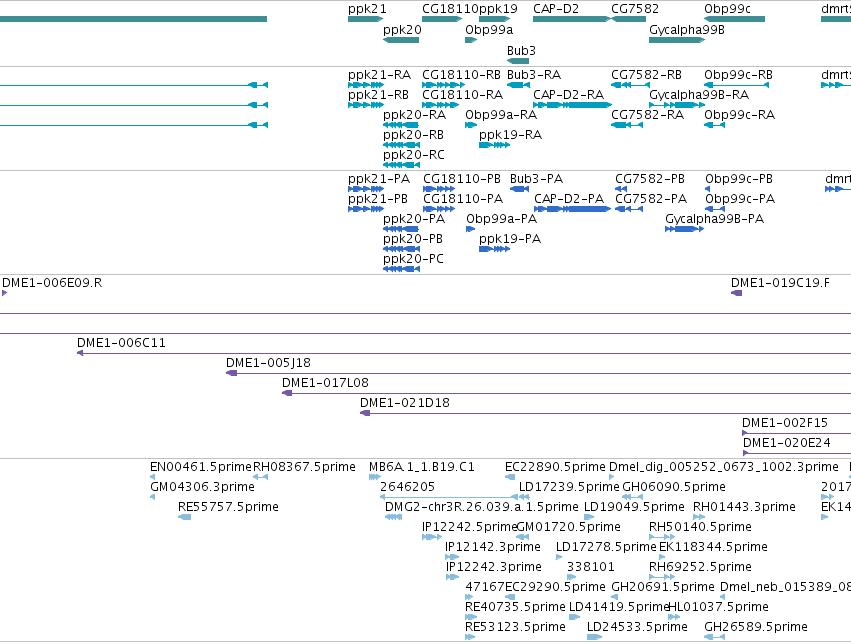Click the Obp99a gene label
851x642 pixels.
coord(489,30)
